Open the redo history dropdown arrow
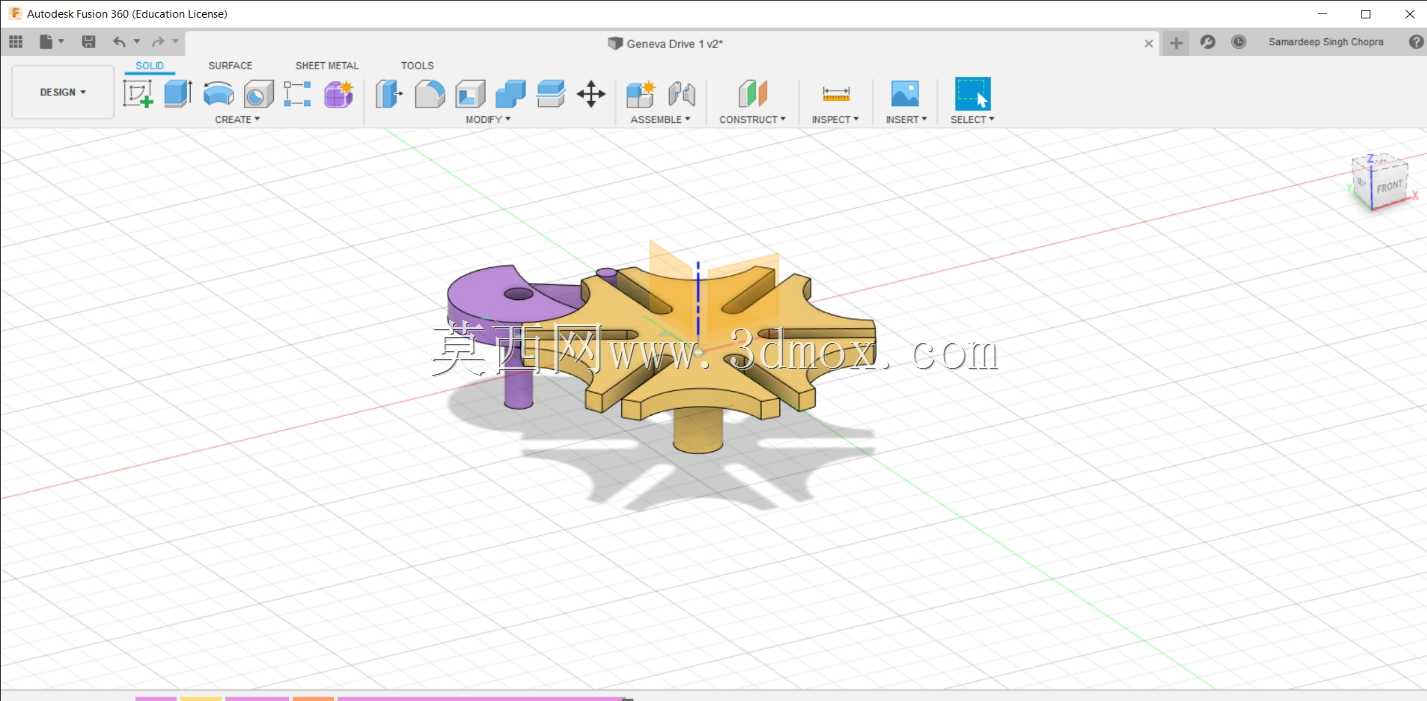This screenshot has height=701, width=1427. [176, 42]
